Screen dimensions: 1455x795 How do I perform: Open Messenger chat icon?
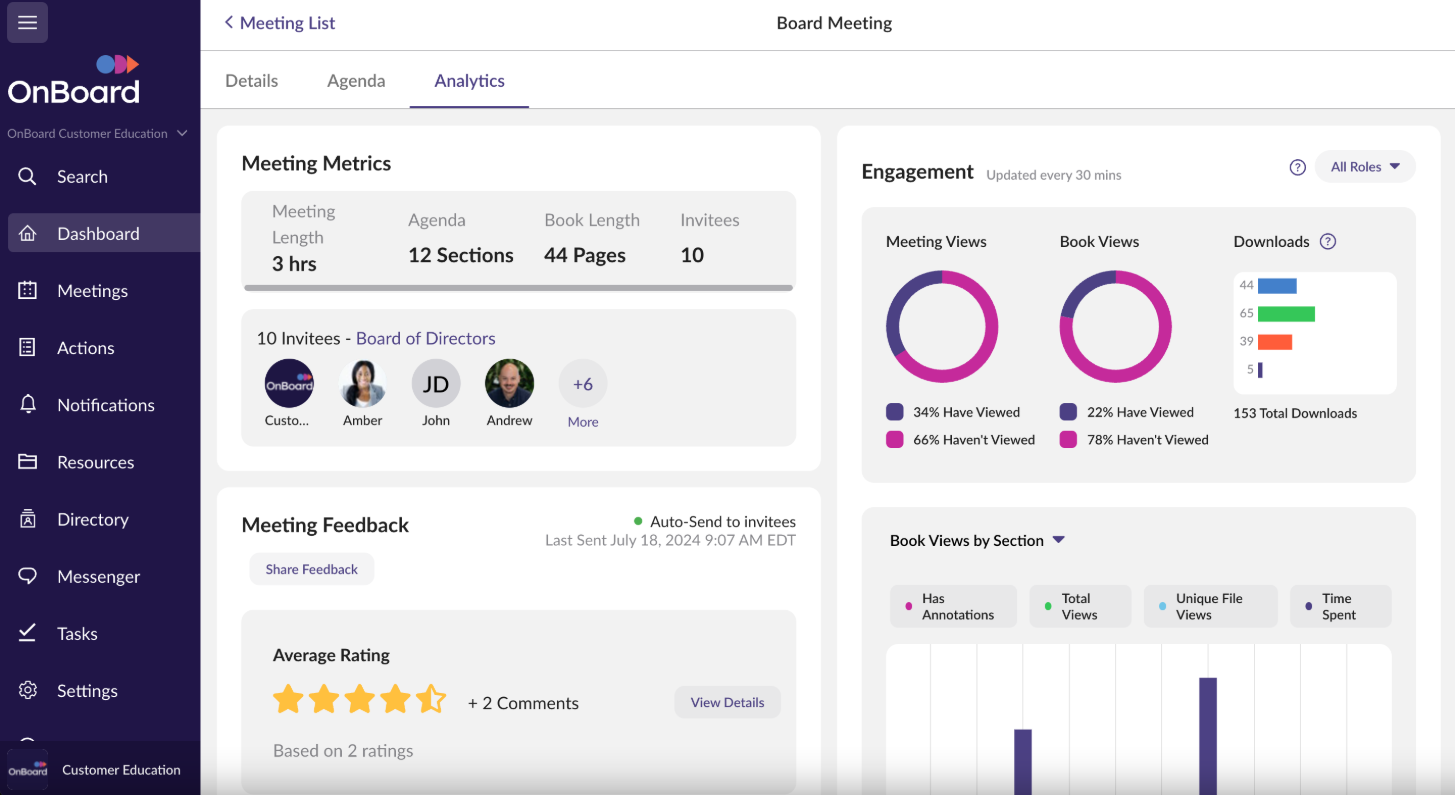pyautogui.click(x=28, y=576)
